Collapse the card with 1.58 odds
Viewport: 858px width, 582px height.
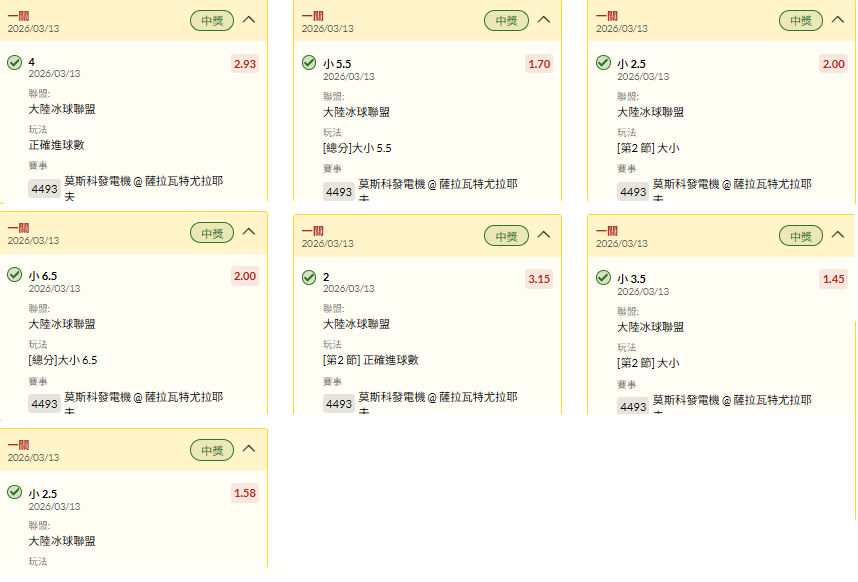(250, 450)
